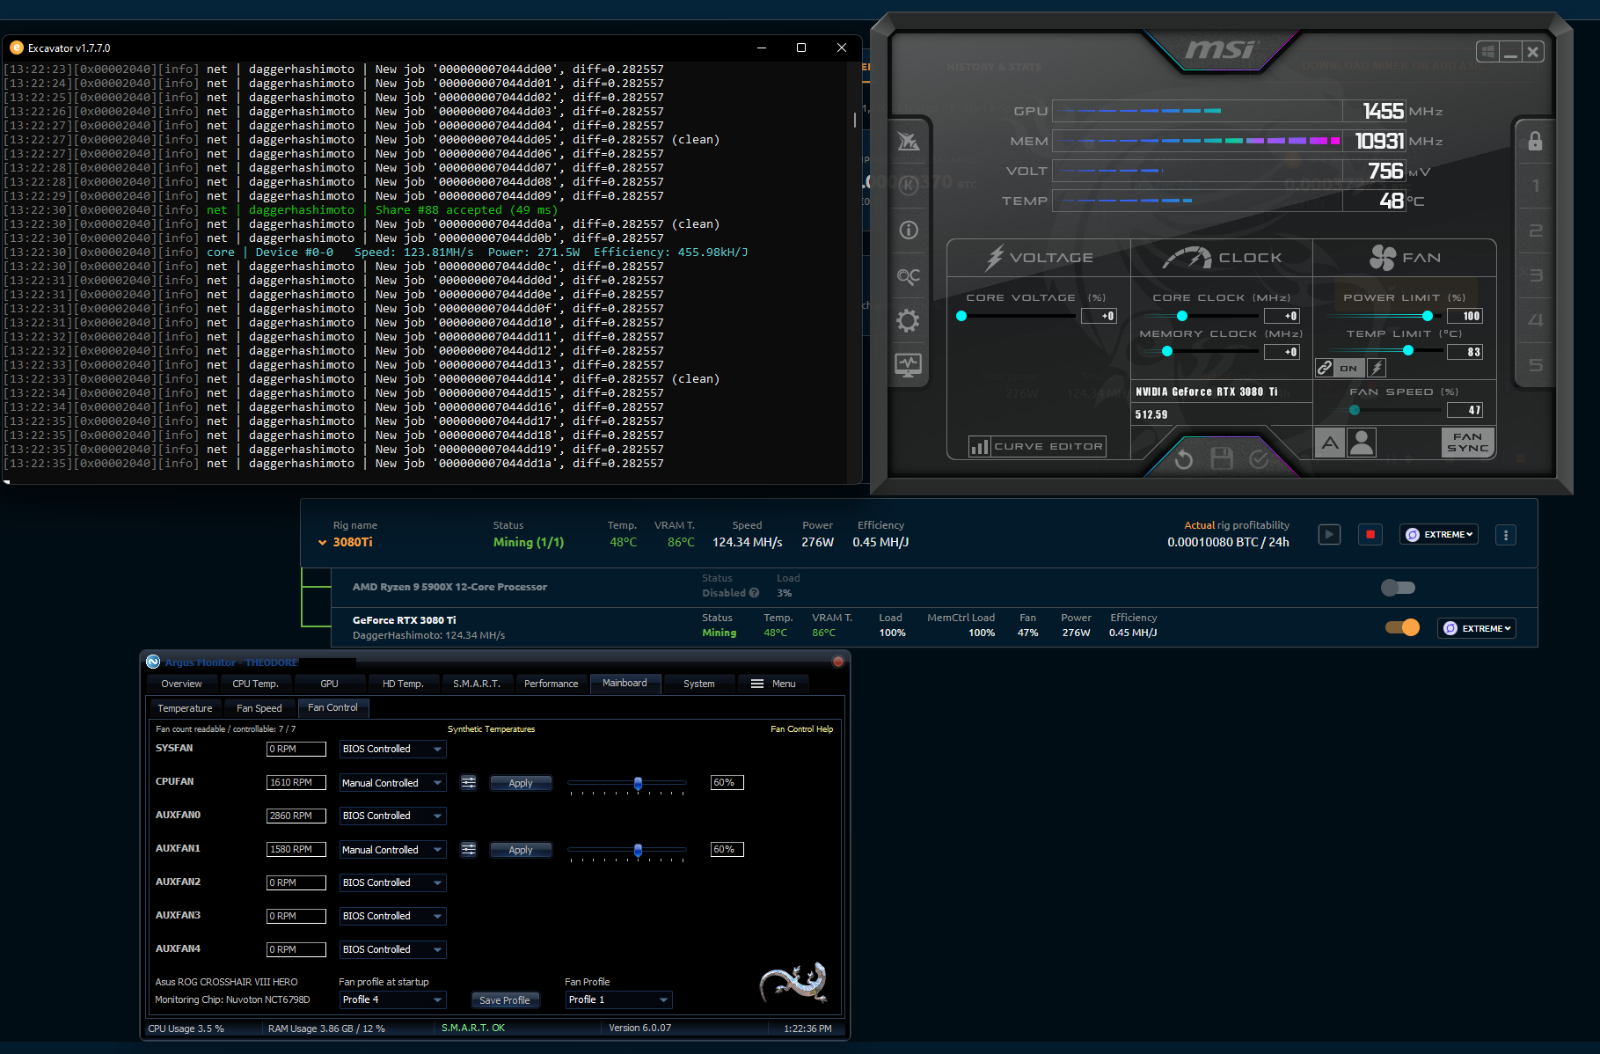Apply Afterburner settings with checkmark
1600x1054 pixels.
click(x=1259, y=459)
